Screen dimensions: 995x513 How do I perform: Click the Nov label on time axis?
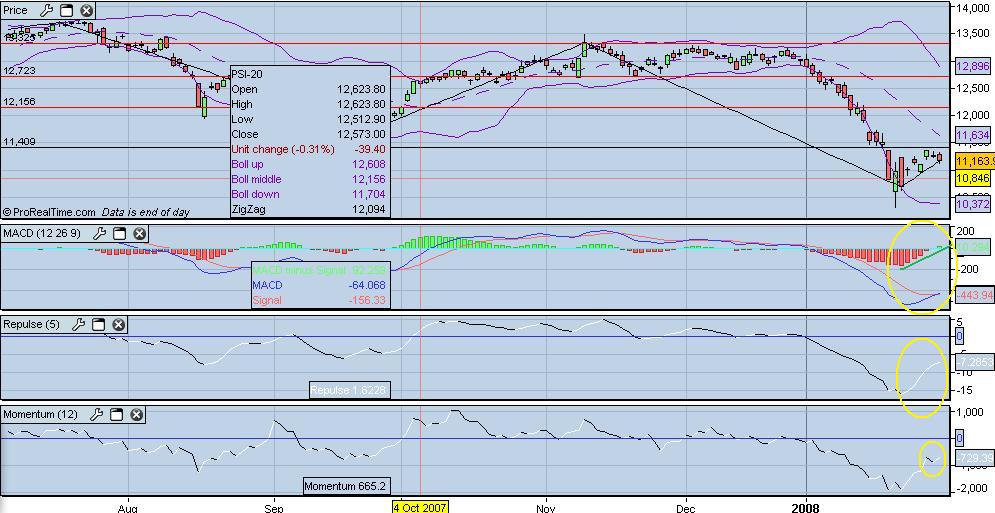[545, 508]
